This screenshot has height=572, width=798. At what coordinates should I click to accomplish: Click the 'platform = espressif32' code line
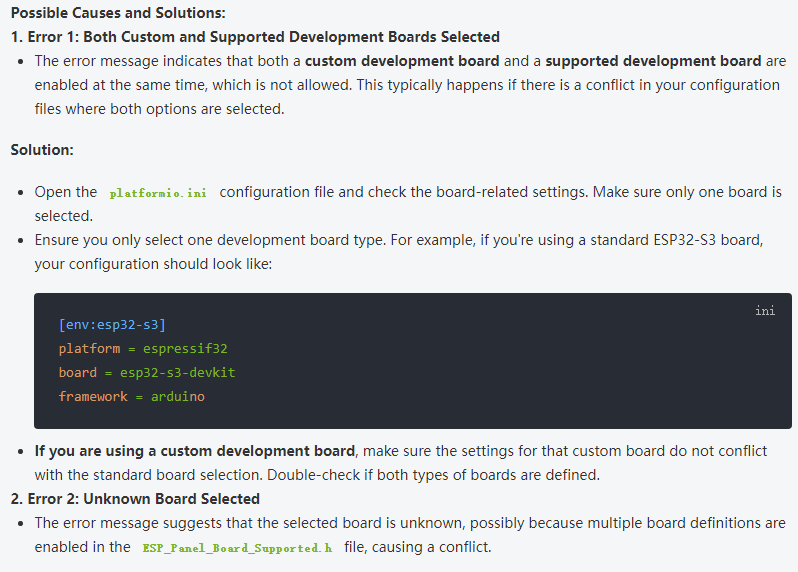point(143,349)
